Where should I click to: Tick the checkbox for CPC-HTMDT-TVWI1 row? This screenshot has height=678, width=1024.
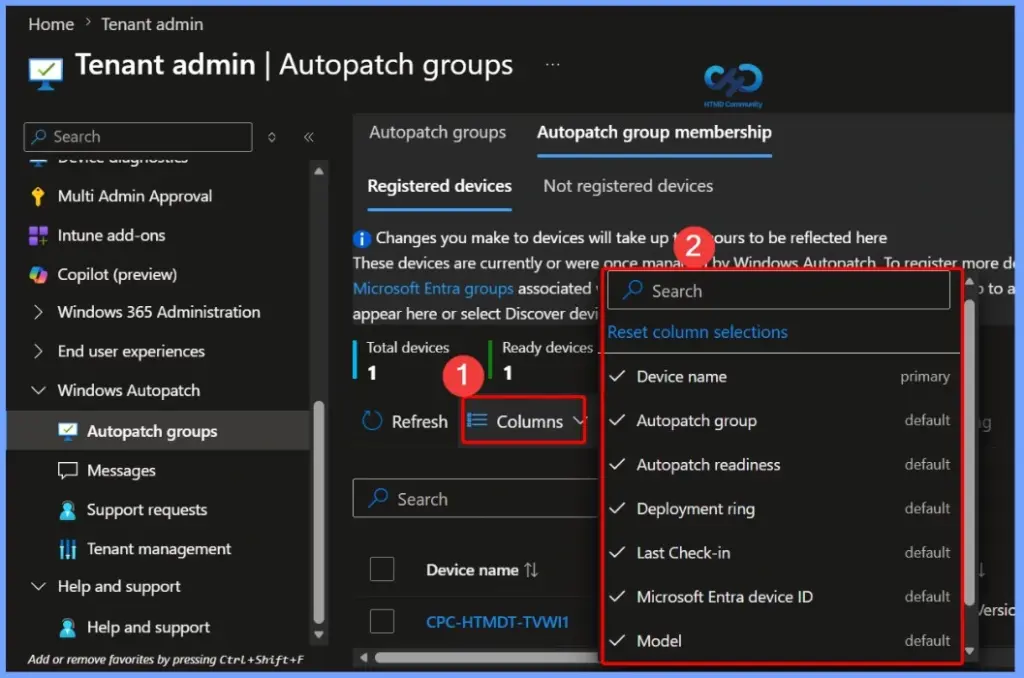pos(382,621)
